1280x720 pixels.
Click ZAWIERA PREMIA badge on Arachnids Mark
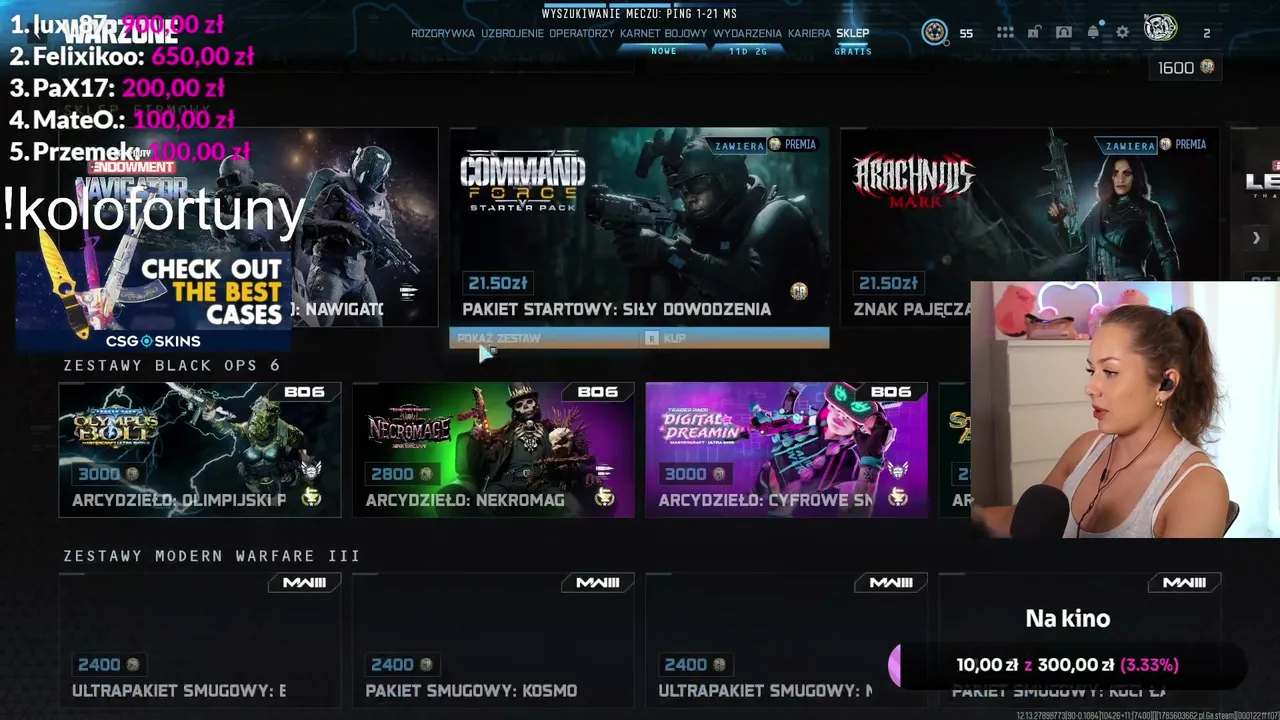[1155, 145]
